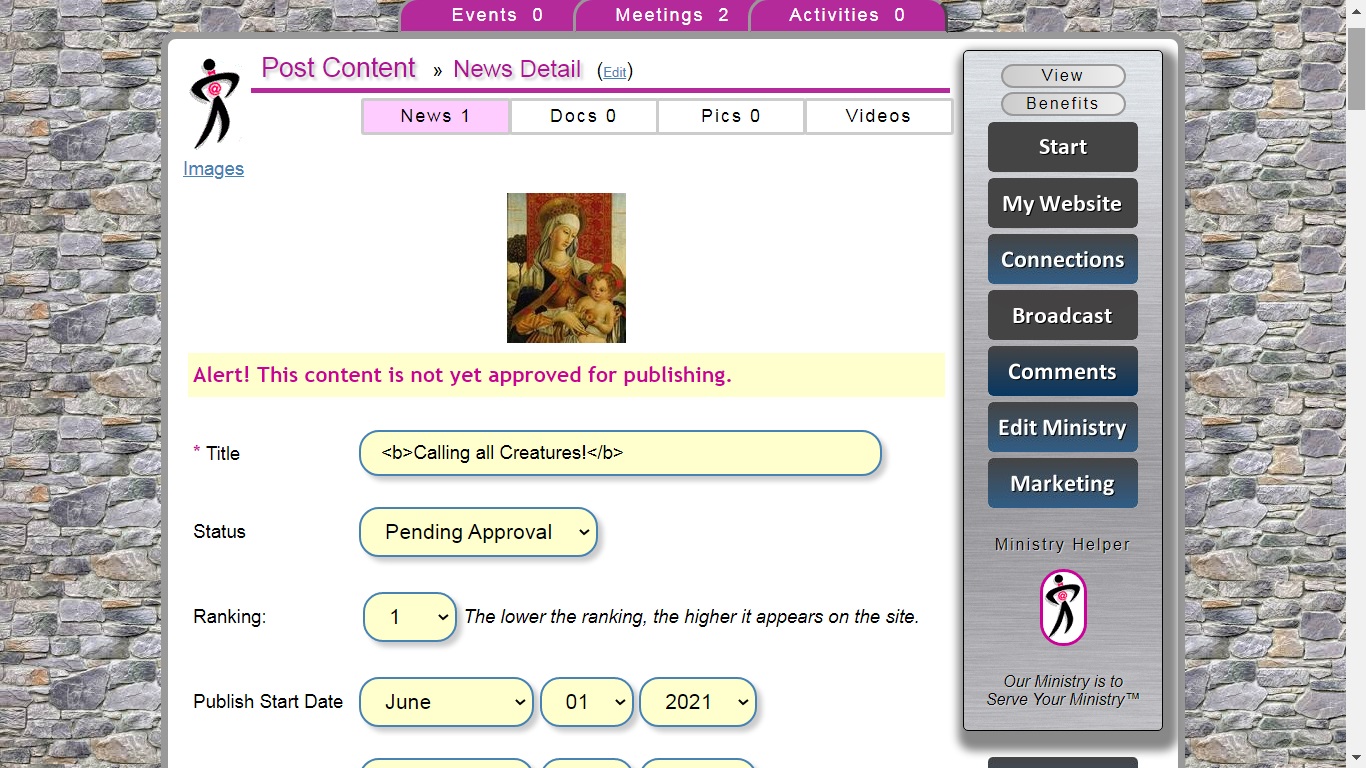1366x768 pixels.
Task: Open My Website from the sidebar
Action: (1063, 203)
